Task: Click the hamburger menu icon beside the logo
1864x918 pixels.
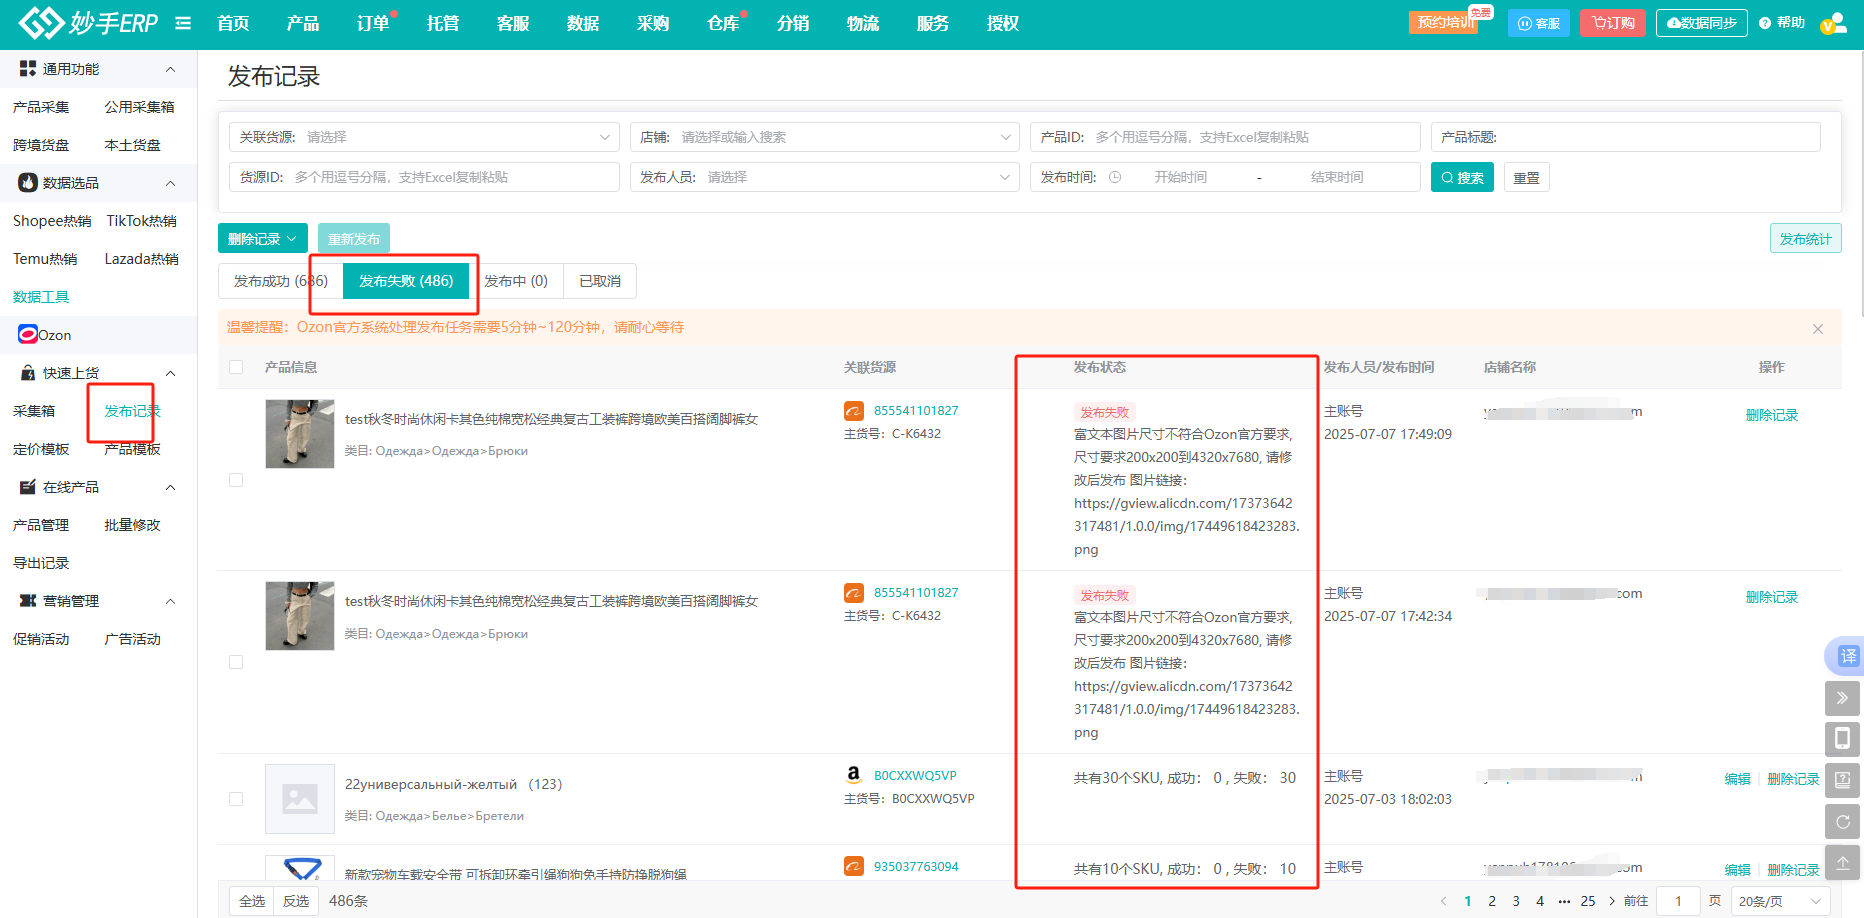Action: tap(183, 23)
